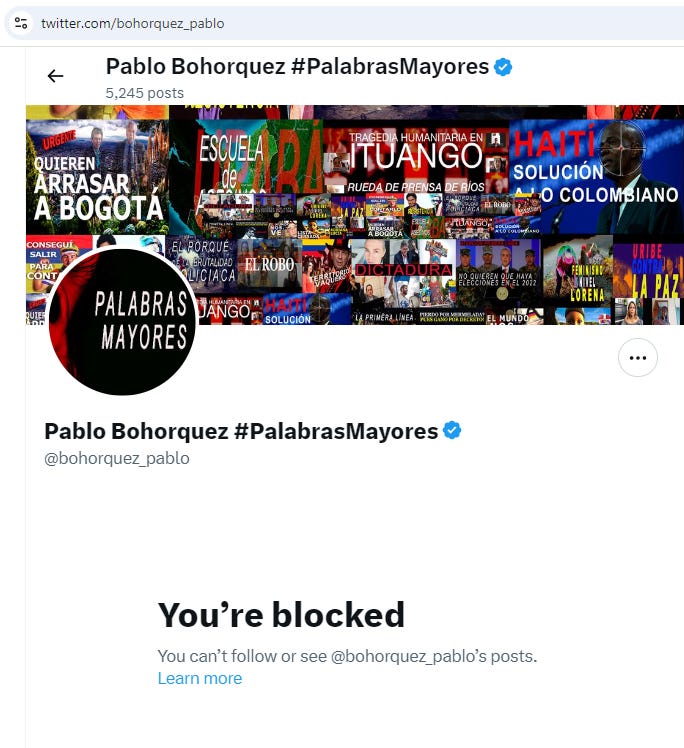Open the banner image at Ituango thumbnail
Image resolution: width=684 pixels, height=748 pixels.
[x=416, y=156]
